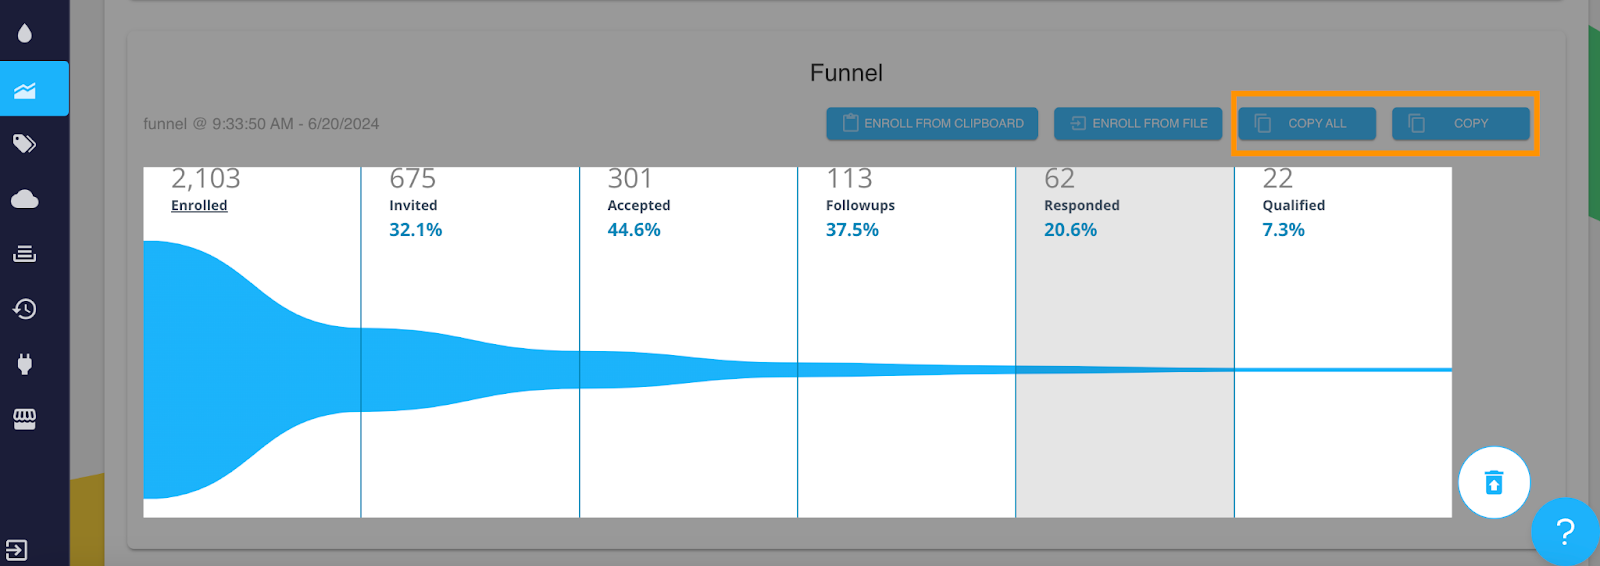1600x566 pixels.
Task: Click the Copy button
Action: pos(1461,123)
